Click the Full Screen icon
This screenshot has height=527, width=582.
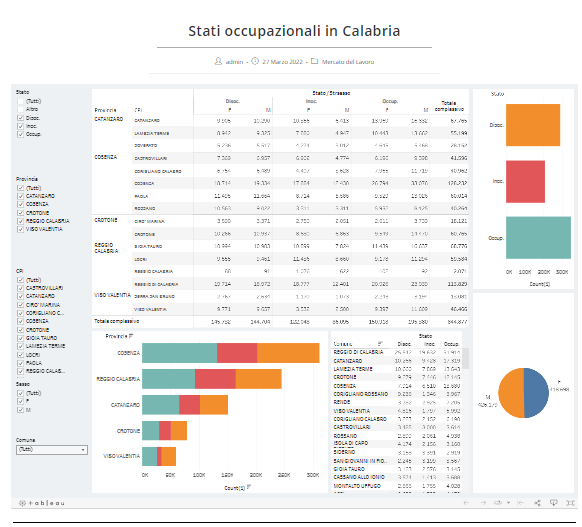click(x=570, y=503)
